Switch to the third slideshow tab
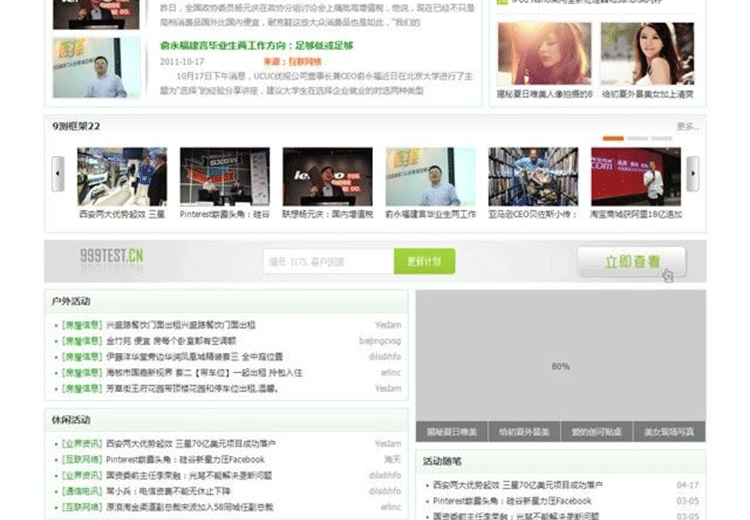Screen dimensions: 750x520 point(596,431)
